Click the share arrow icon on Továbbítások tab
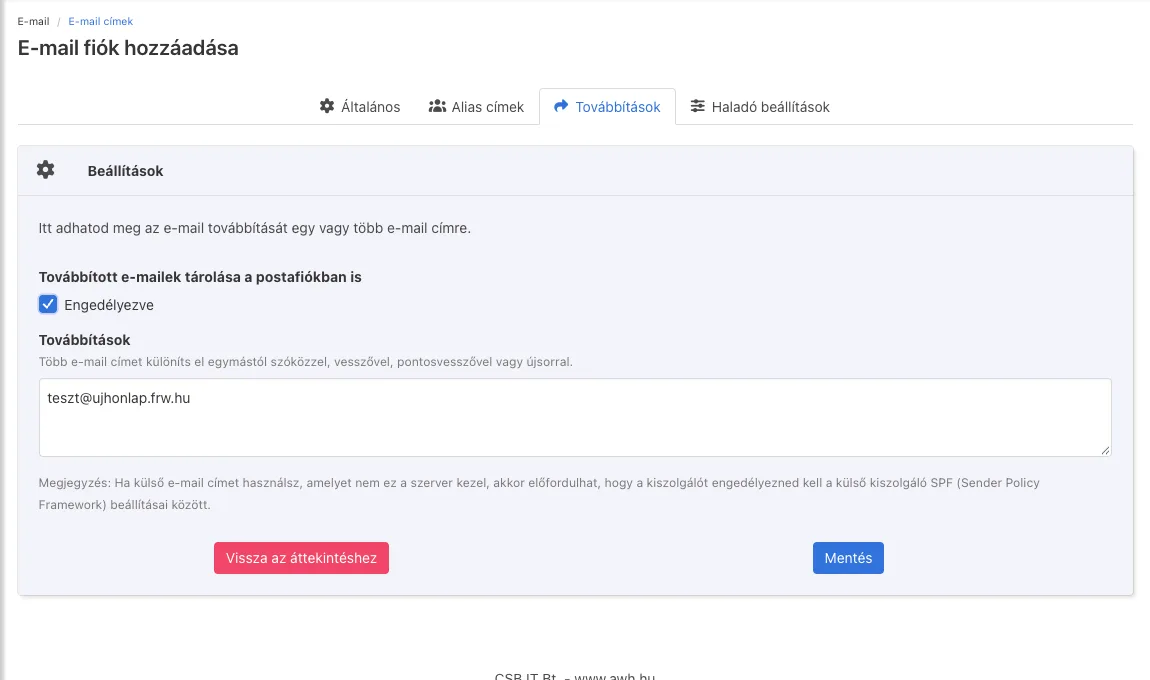Image resolution: width=1150 pixels, height=680 pixels. coord(561,106)
